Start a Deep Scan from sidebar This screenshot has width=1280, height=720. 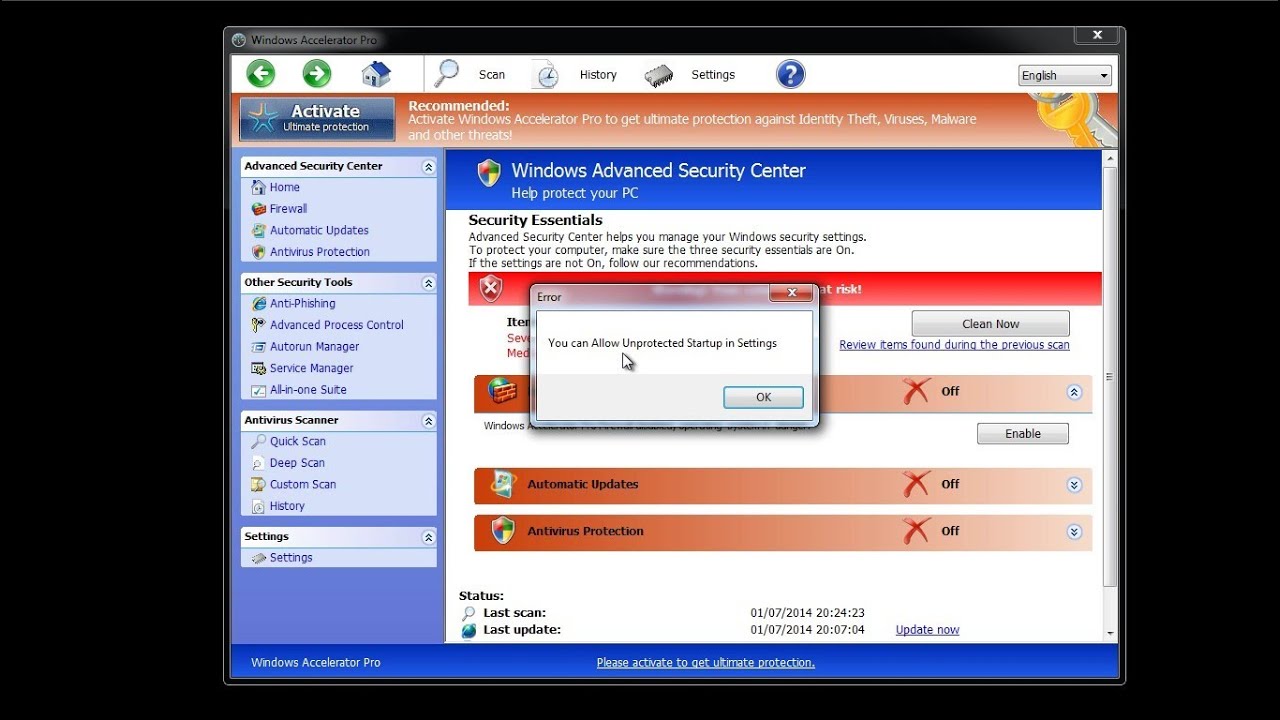tap(297, 463)
